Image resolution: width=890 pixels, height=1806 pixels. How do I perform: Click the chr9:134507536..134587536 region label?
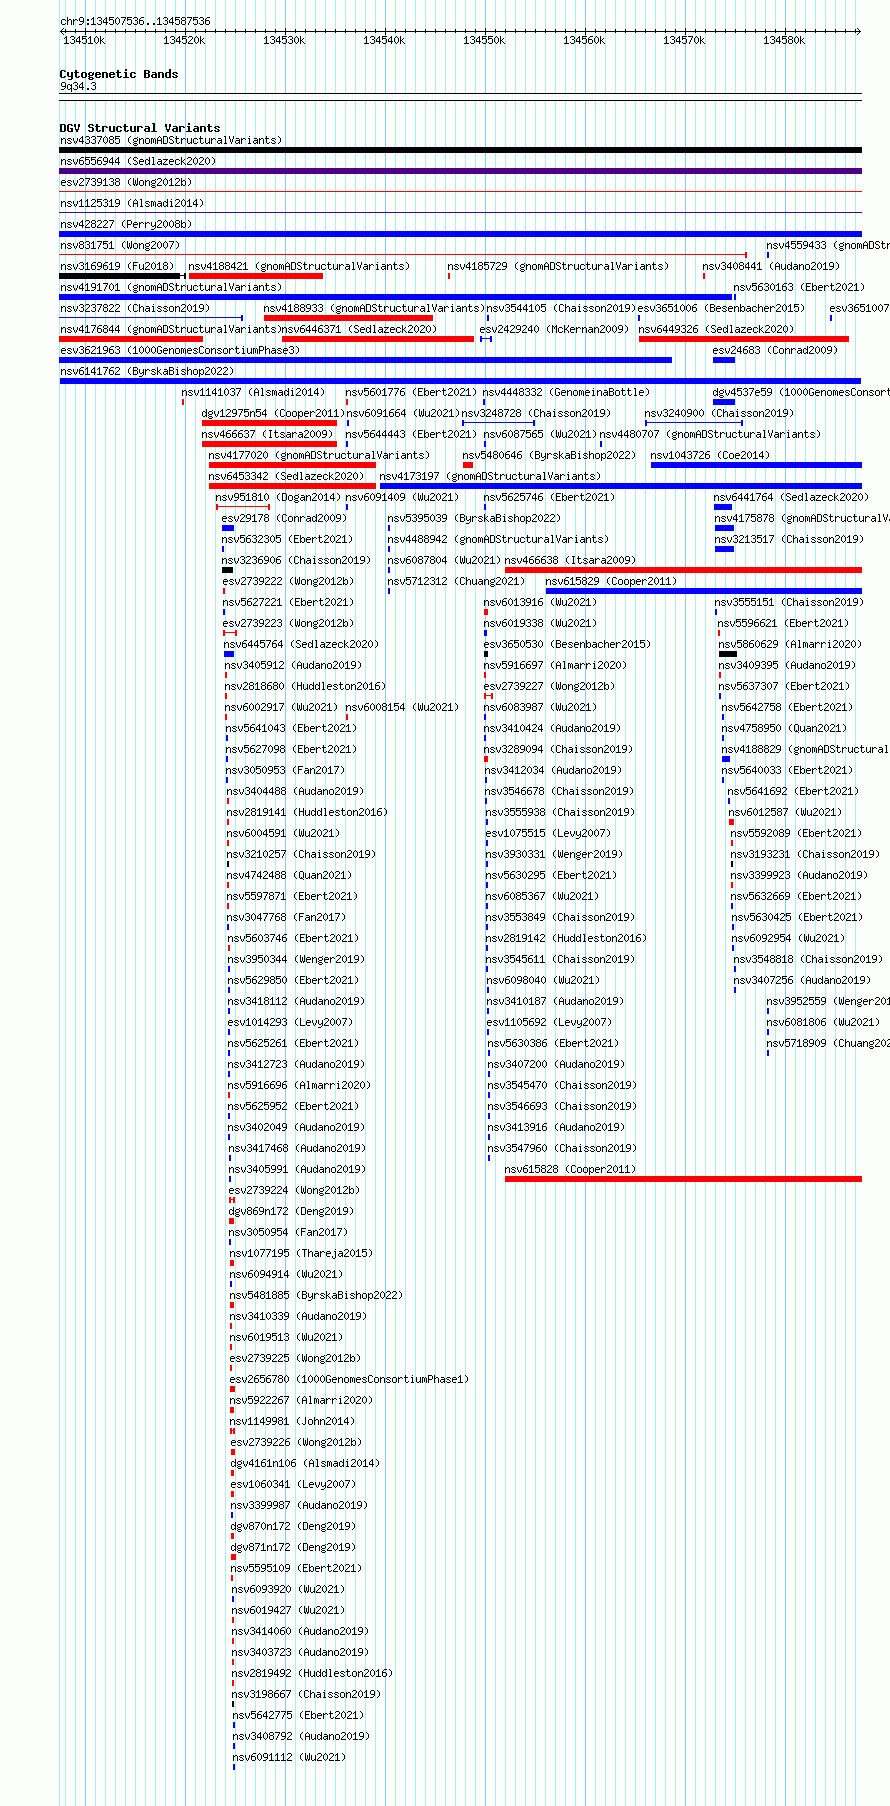pyautogui.click(x=135, y=21)
